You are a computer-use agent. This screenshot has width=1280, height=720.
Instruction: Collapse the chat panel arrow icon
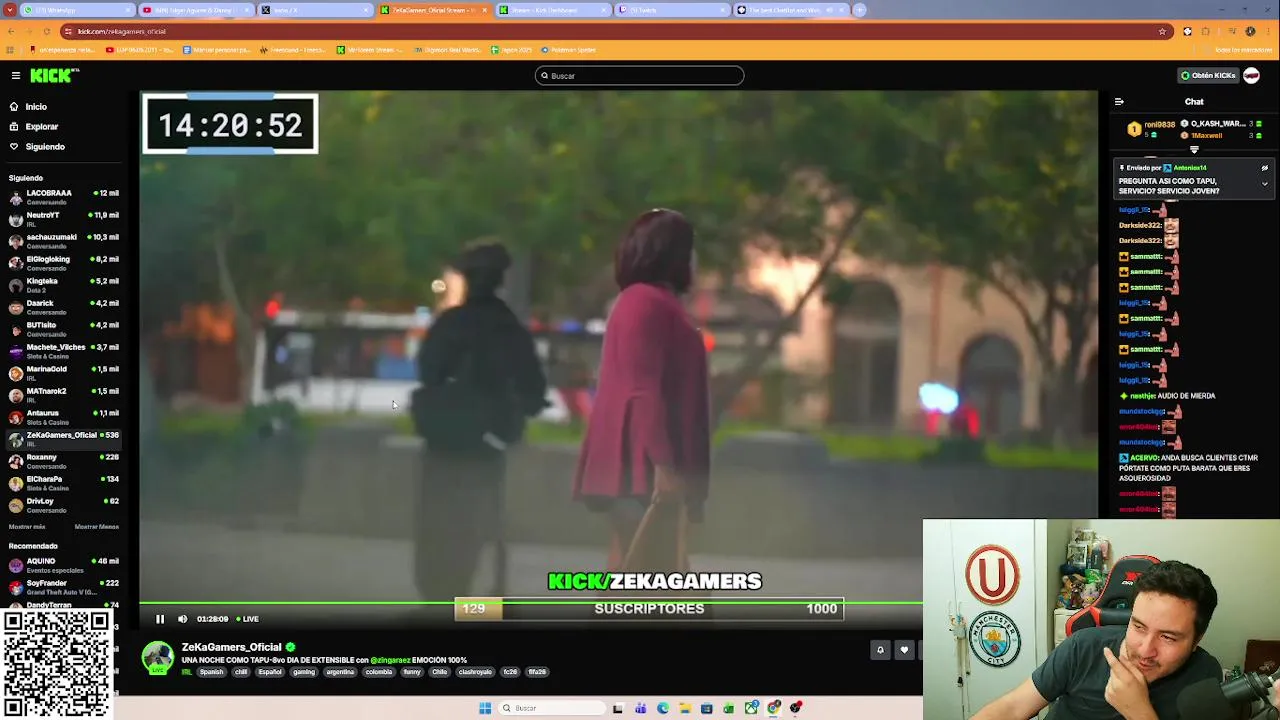click(1119, 101)
